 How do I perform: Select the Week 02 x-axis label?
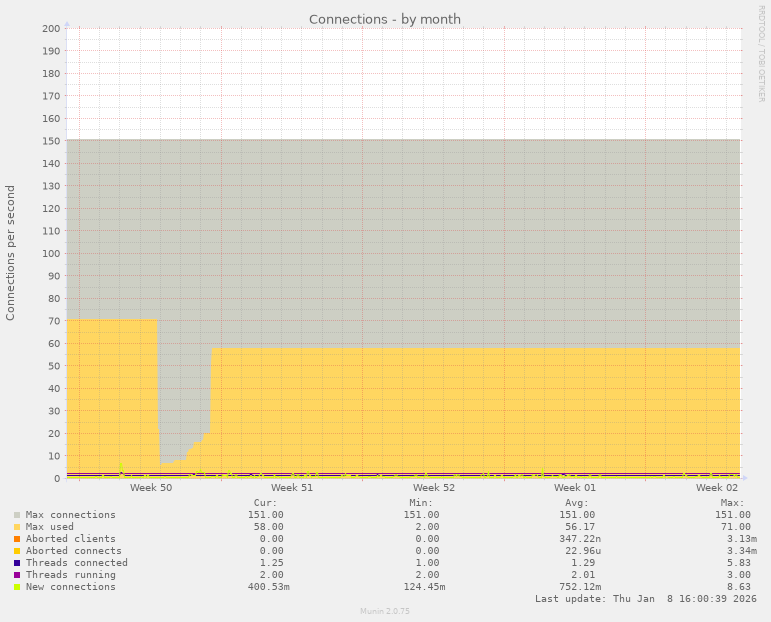[x=717, y=488]
